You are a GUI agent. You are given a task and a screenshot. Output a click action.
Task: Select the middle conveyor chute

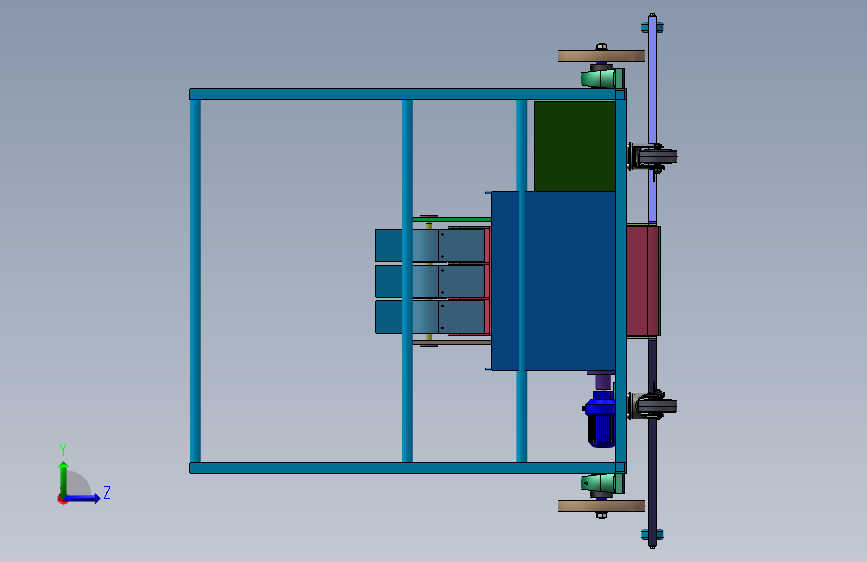click(x=430, y=282)
